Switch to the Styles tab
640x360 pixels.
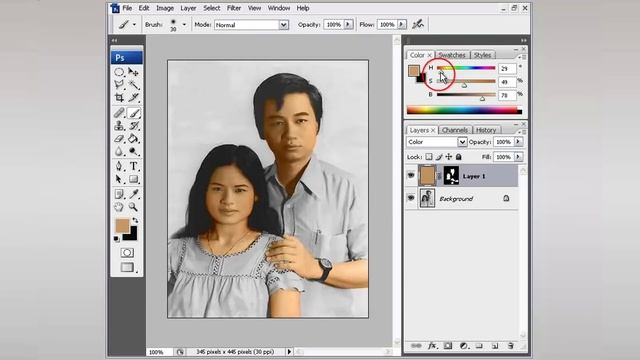pos(482,55)
